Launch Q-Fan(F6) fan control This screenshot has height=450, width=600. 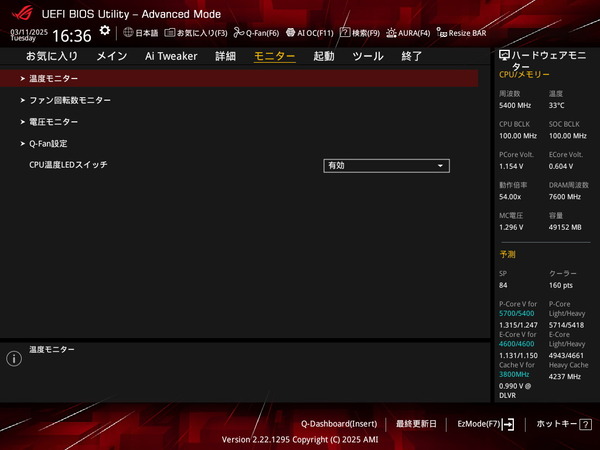(256, 33)
